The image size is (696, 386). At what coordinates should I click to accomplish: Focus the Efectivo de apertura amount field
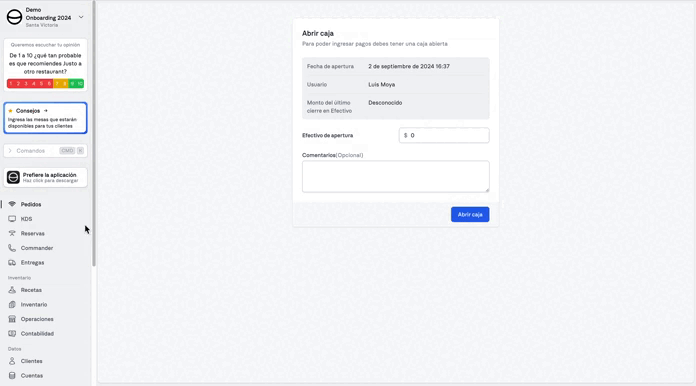click(444, 135)
